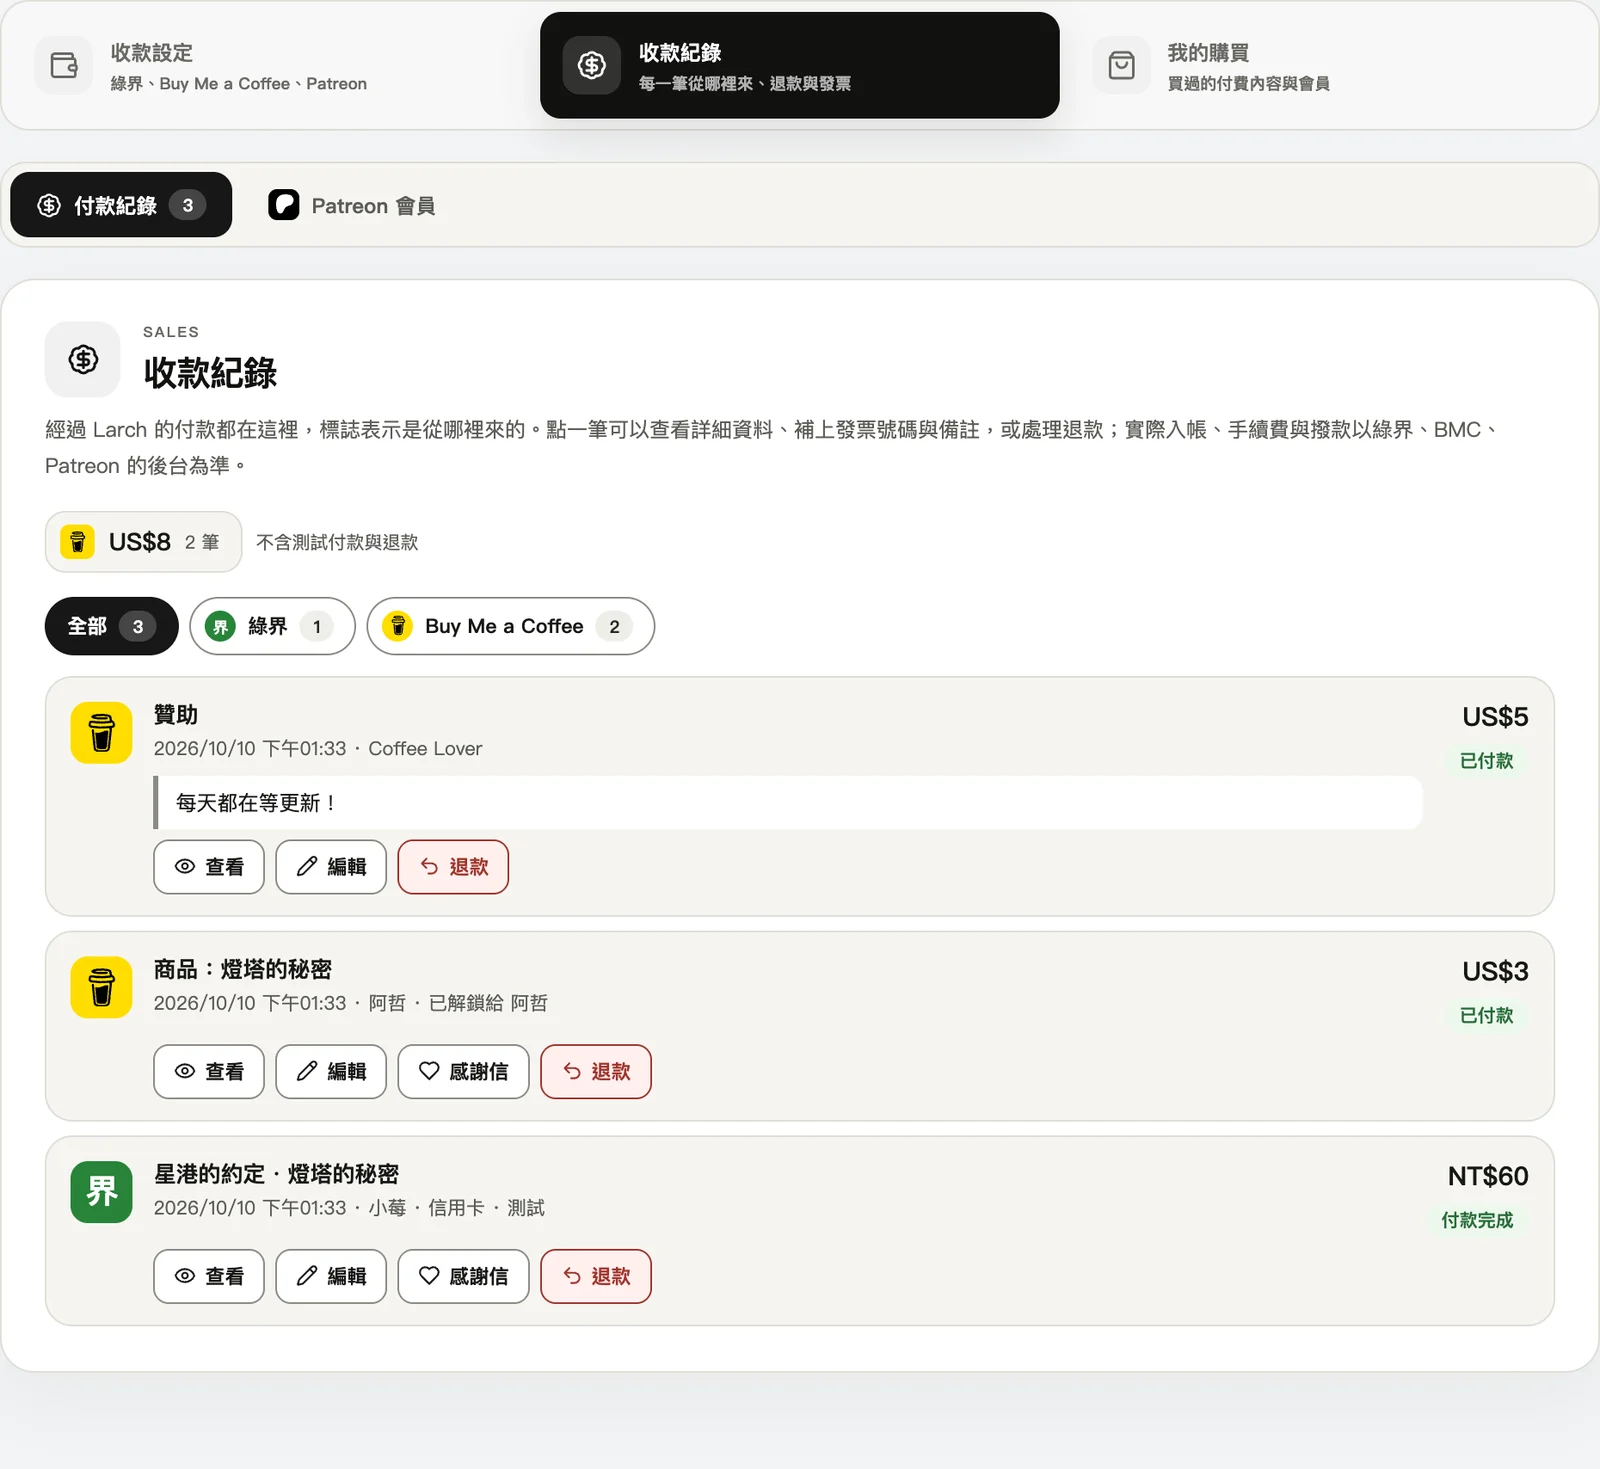The image size is (1600, 1469).
Task: Click the coffee cup icon of 商品：燈塔的秘密 record
Action: [x=102, y=987]
